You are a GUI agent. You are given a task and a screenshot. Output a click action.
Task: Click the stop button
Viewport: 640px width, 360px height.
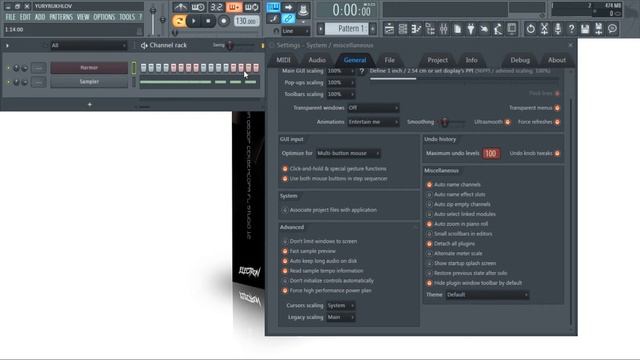pyautogui.click(x=208, y=21)
